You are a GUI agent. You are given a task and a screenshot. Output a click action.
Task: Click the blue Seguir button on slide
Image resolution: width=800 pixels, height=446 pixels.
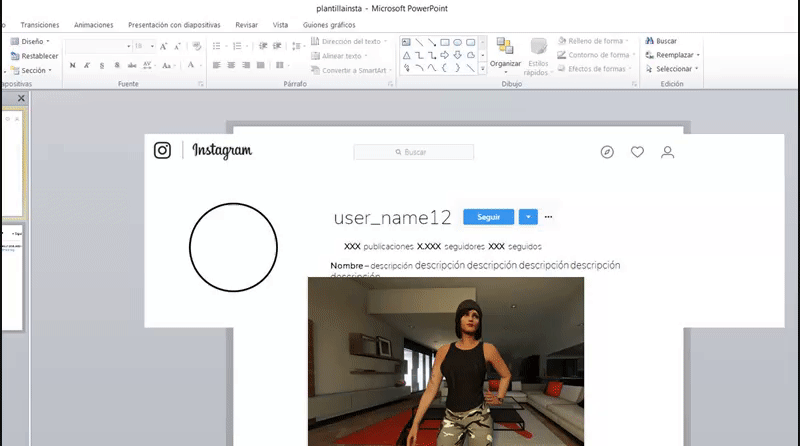489,217
